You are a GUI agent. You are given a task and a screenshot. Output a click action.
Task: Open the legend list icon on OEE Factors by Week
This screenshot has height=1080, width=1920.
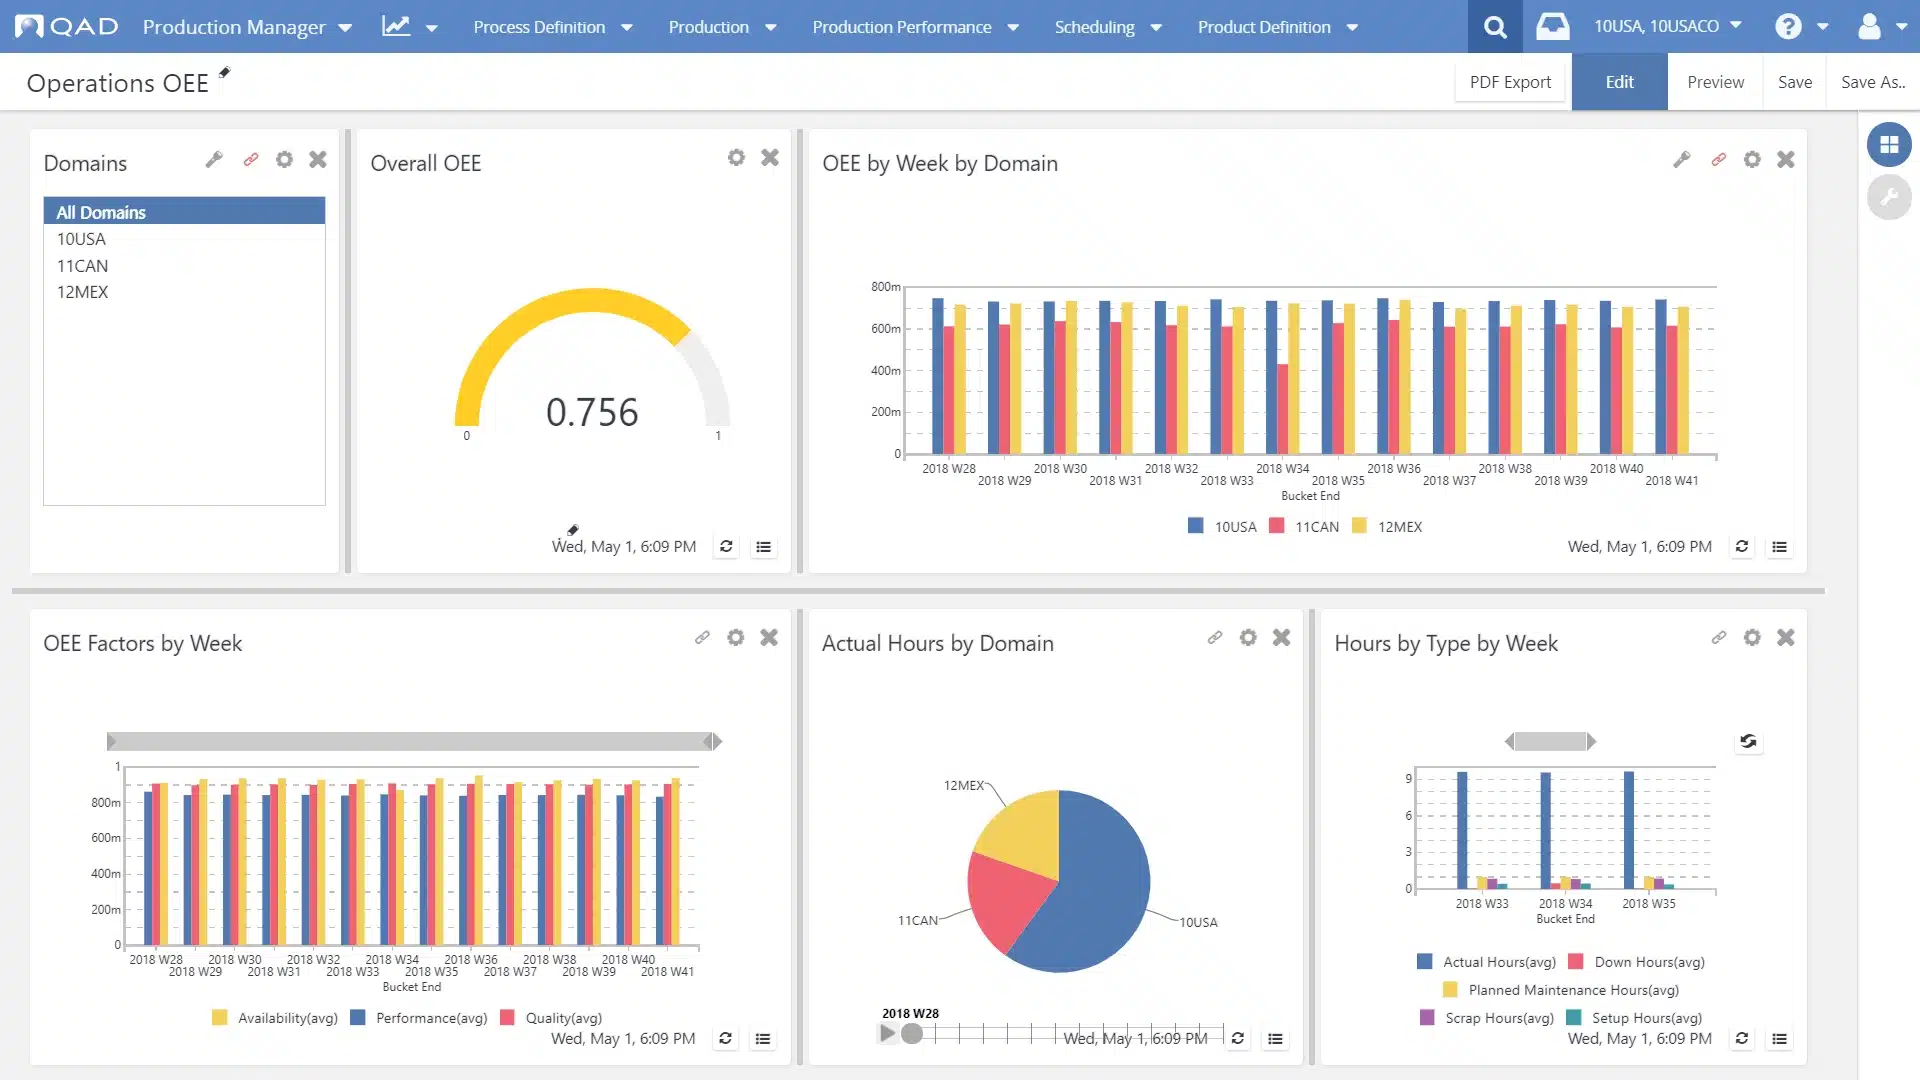click(763, 1038)
